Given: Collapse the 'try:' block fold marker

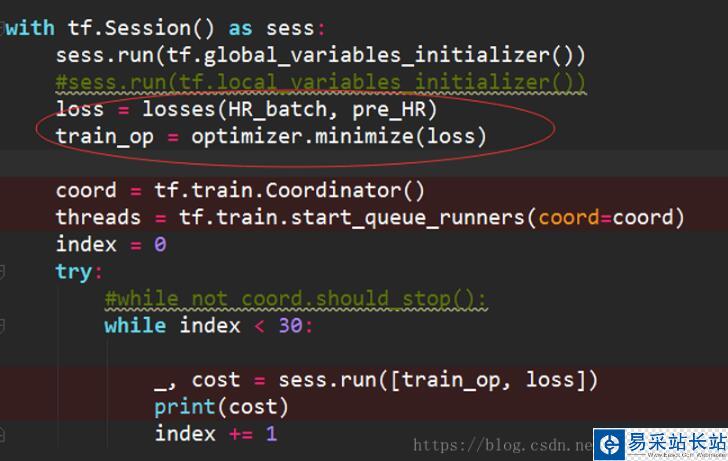Looking at the screenshot, I should click(1, 273).
